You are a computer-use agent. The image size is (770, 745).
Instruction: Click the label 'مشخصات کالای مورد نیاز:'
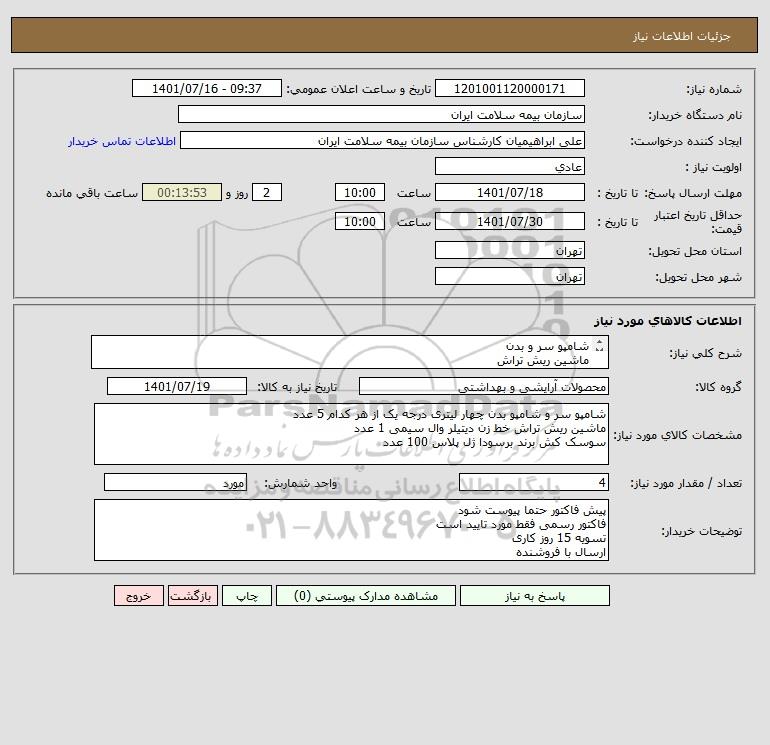678,435
